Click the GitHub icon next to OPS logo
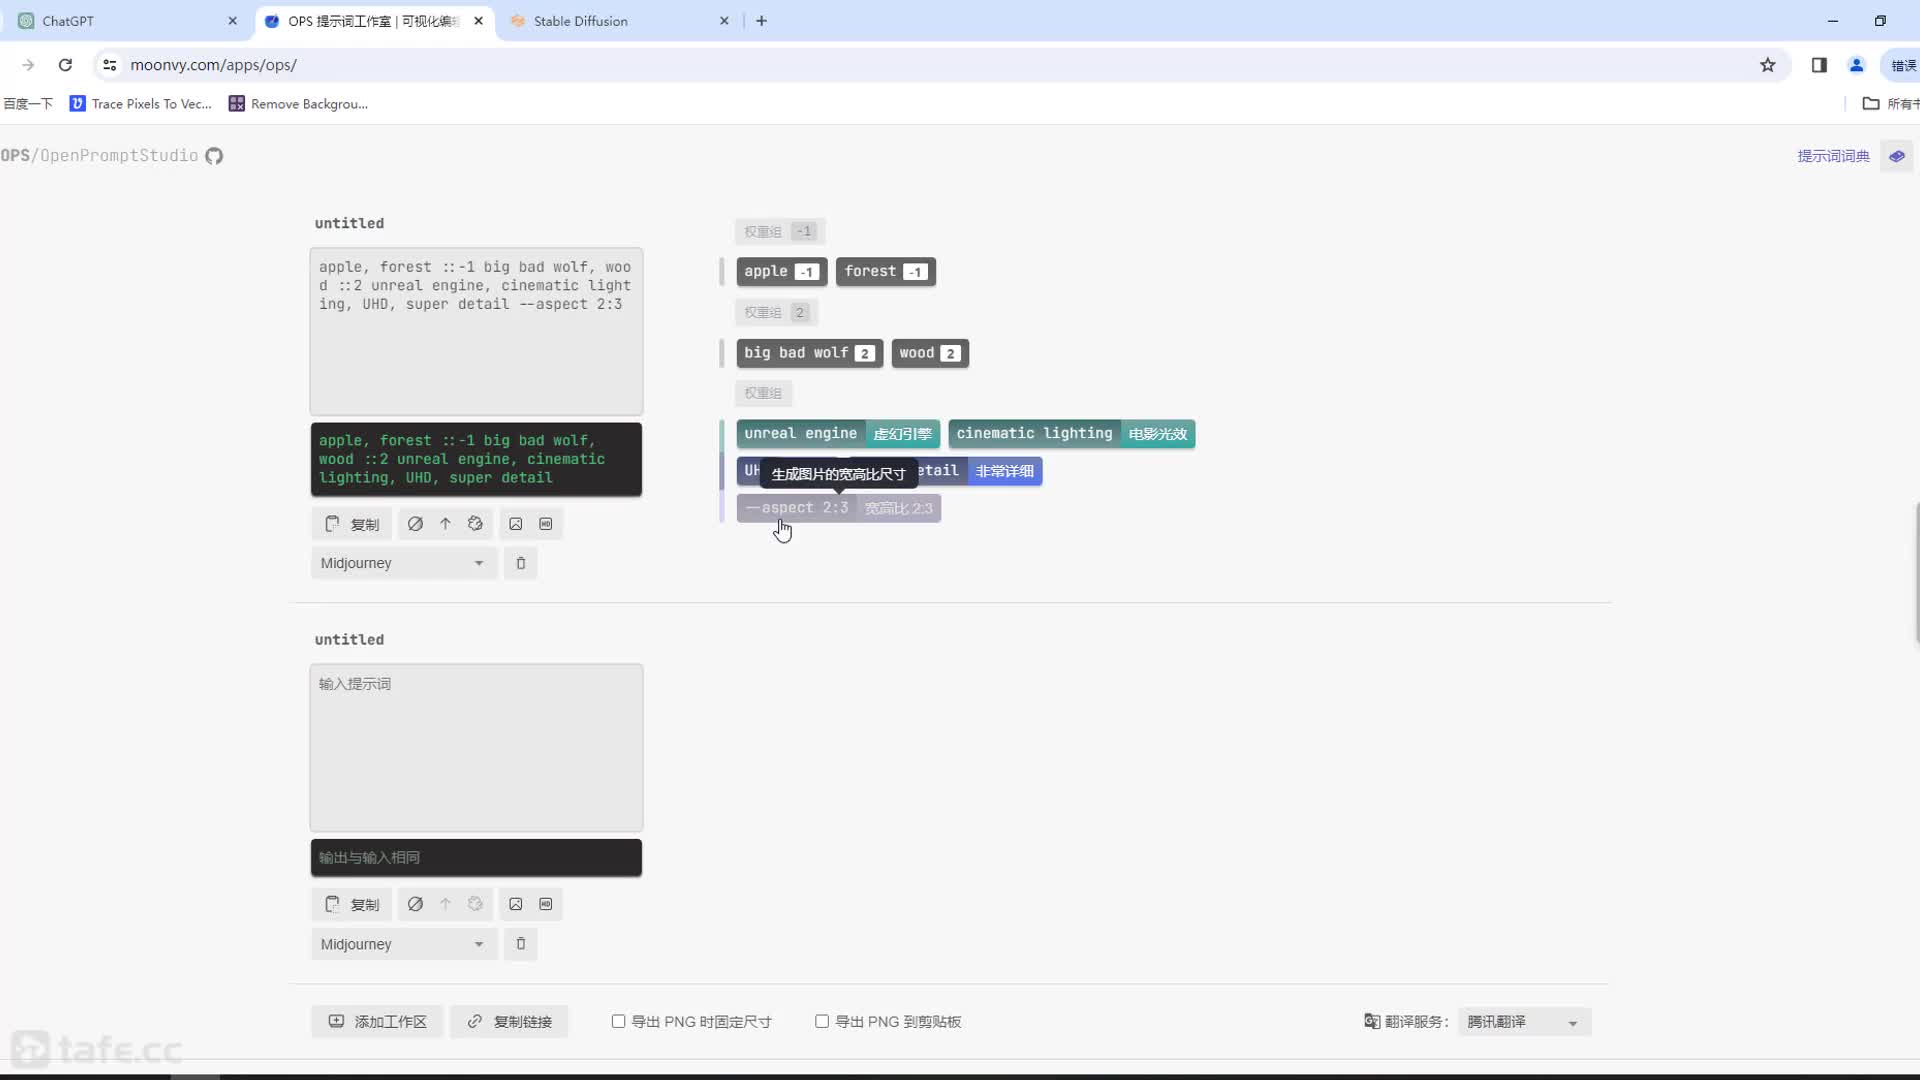This screenshot has width=1920, height=1080. point(214,154)
